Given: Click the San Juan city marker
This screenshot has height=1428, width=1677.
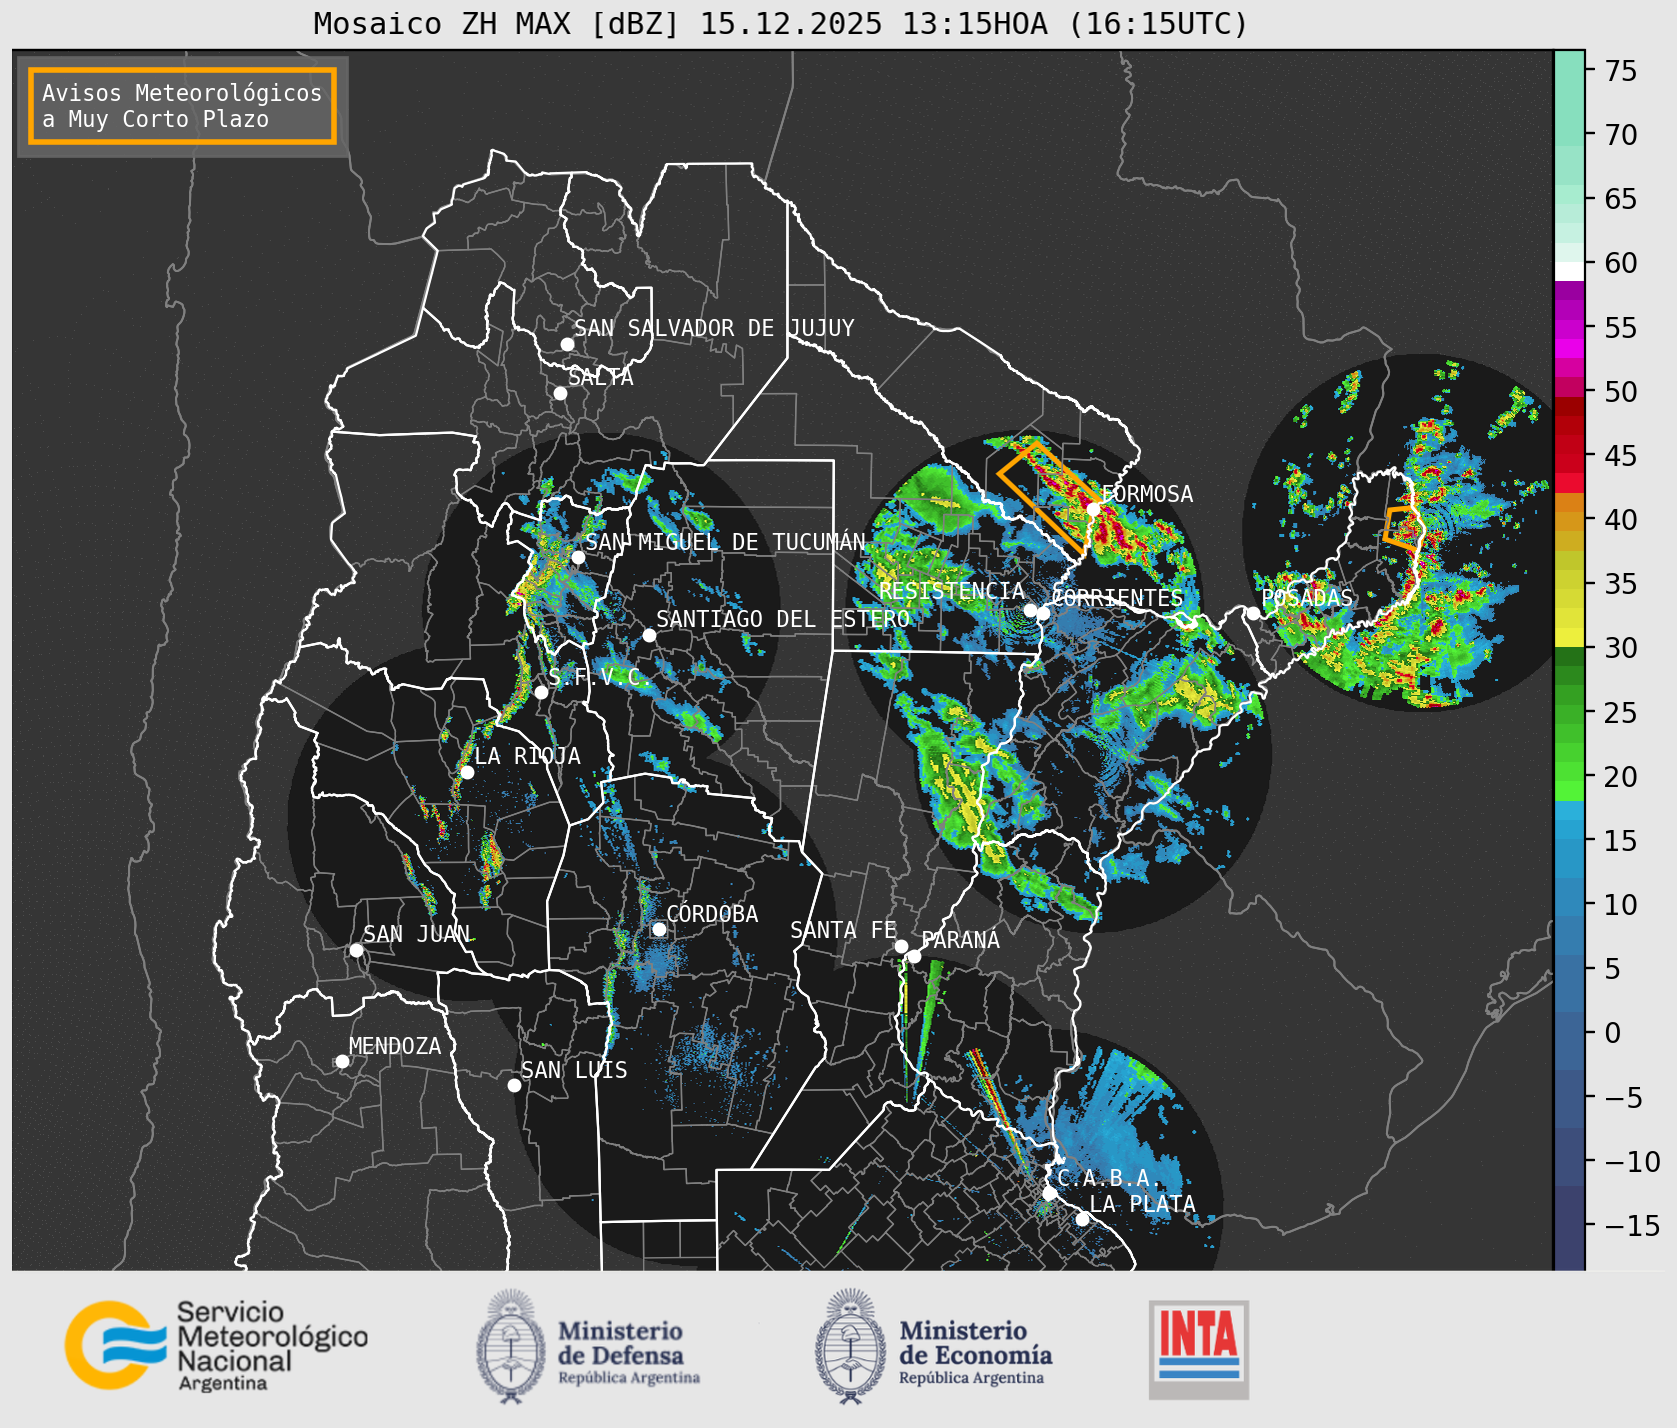Looking at the screenshot, I should click(356, 950).
